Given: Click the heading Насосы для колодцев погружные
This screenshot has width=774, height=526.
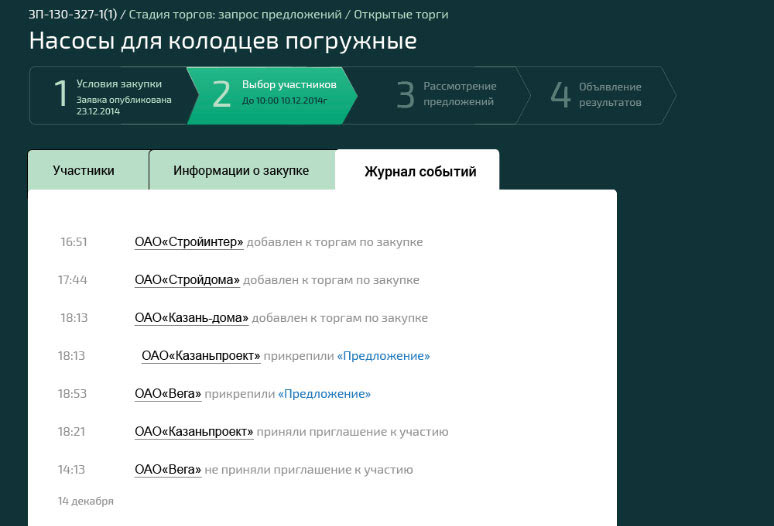Looking at the screenshot, I should coord(222,42).
